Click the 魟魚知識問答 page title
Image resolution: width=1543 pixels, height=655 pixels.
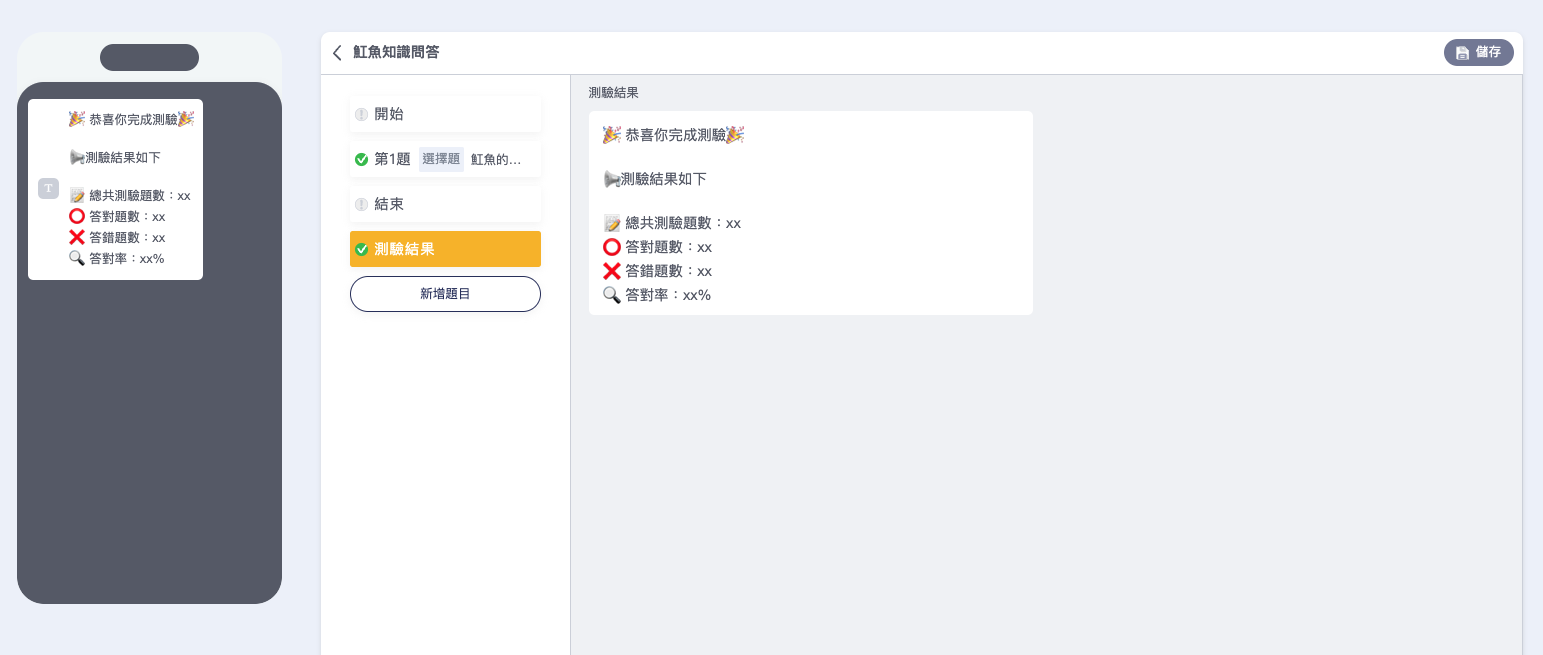coord(396,53)
